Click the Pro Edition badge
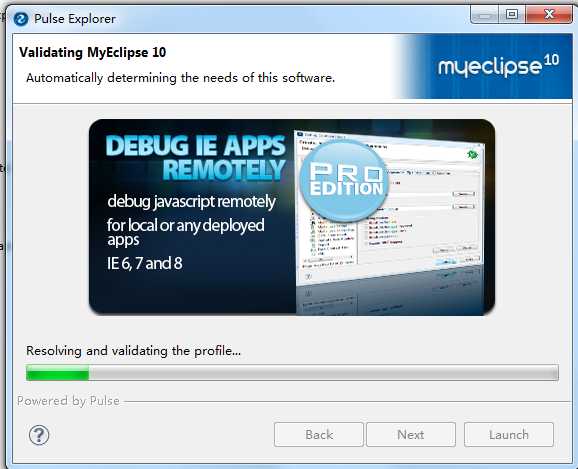Viewport: 578px width, 469px height. [344, 181]
